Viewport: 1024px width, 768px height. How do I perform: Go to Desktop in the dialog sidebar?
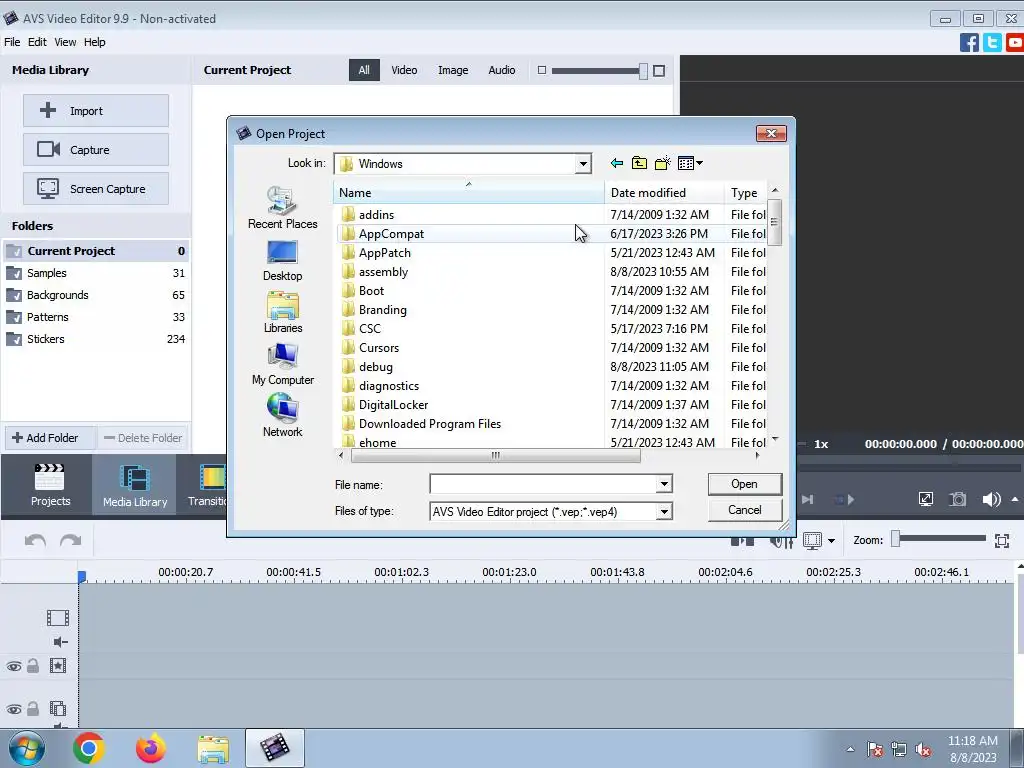[283, 261]
